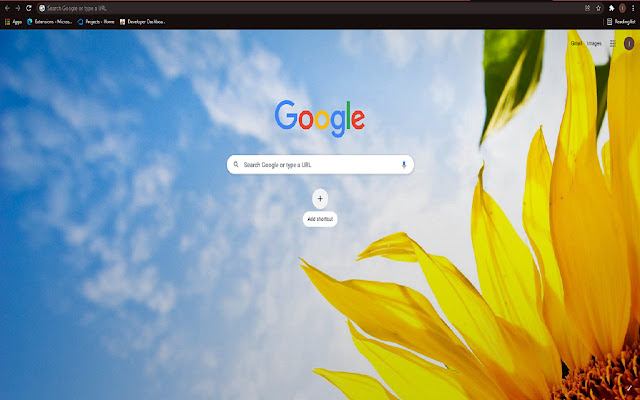640x400 pixels.
Task: Click the Search Google or type a URL box
Action: pos(320,164)
